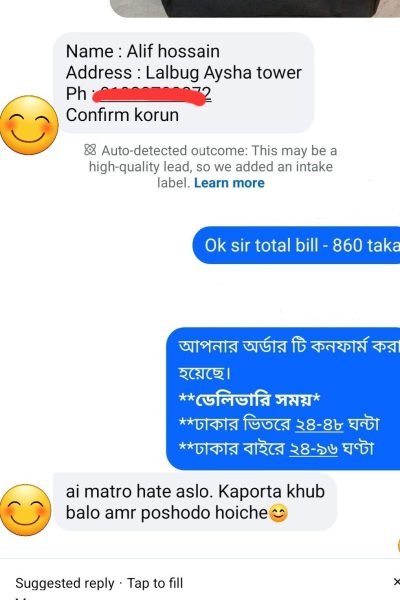Open the 24-96 hours underlined link
This screenshot has height=600, width=400.
tap(313, 448)
